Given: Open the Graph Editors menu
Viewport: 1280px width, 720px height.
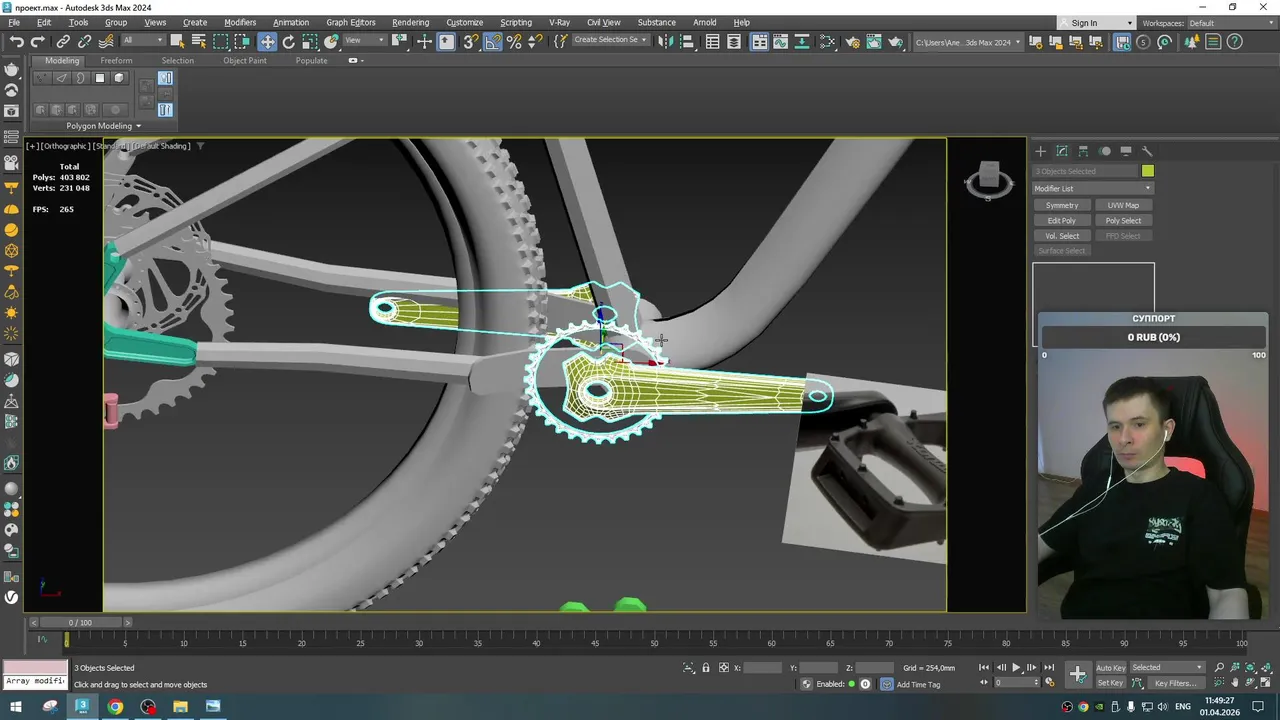Looking at the screenshot, I should click(350, 22).
